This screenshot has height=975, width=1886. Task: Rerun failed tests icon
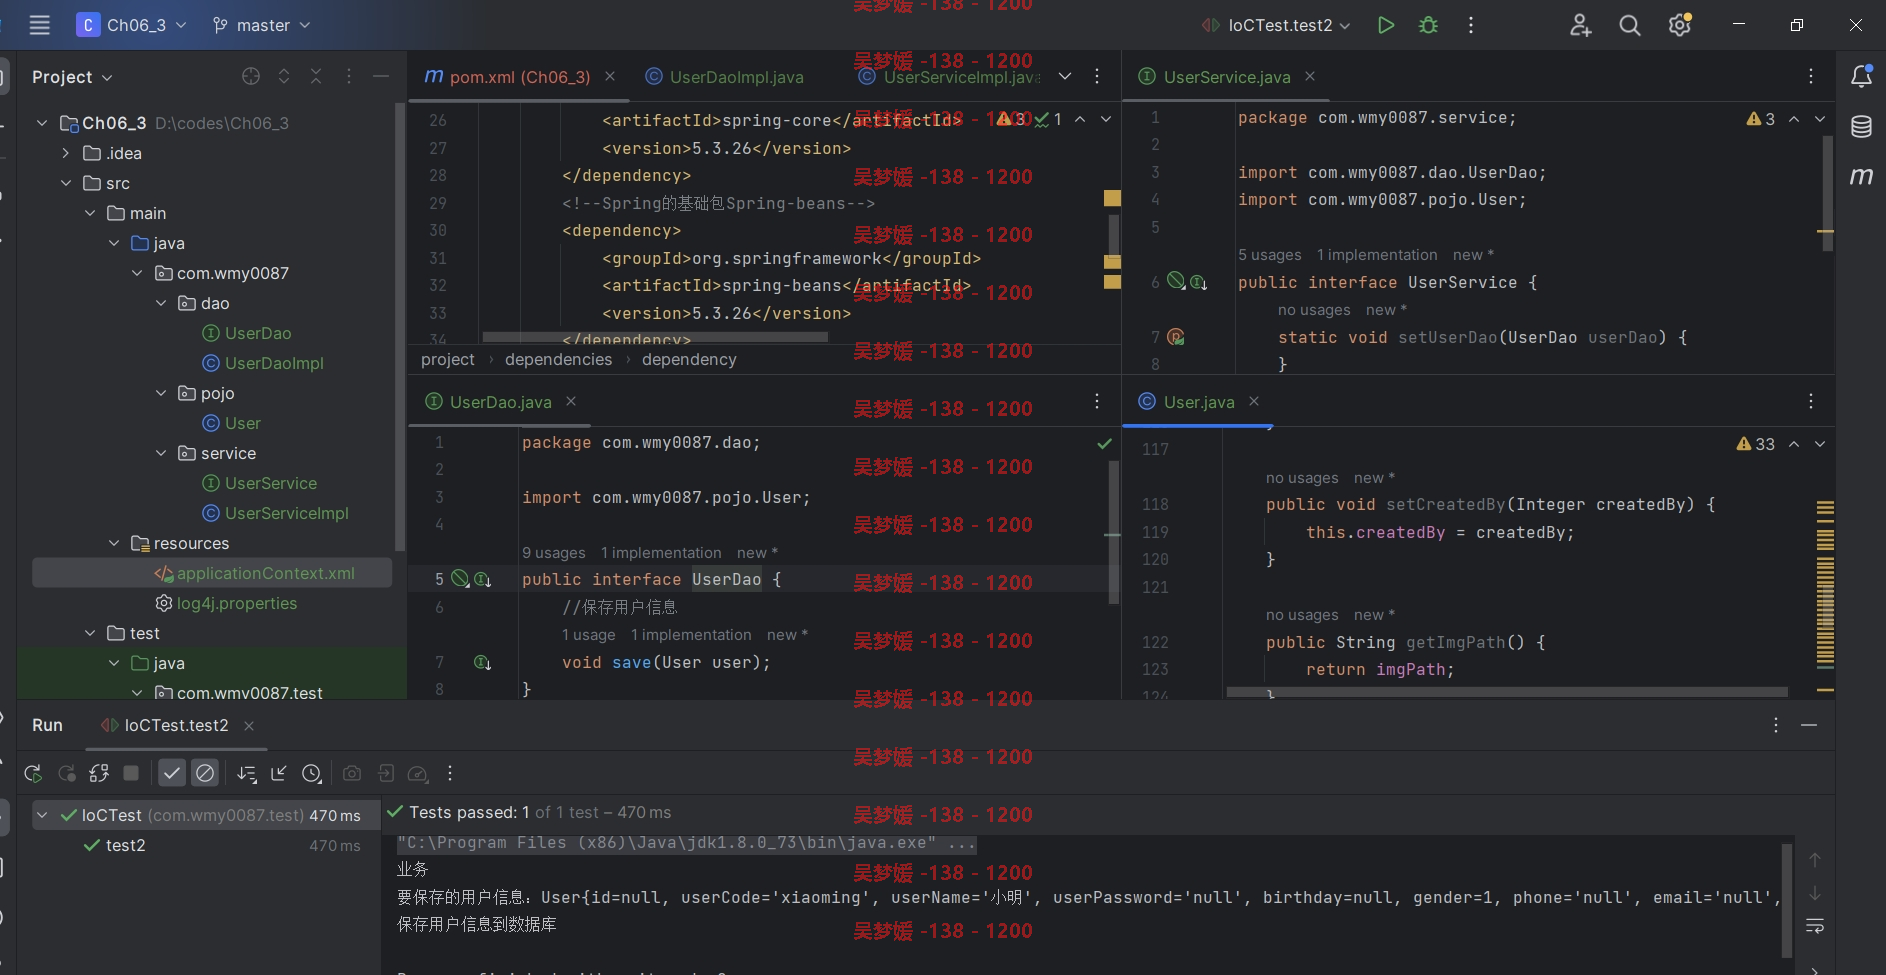[x=66, y=773]
